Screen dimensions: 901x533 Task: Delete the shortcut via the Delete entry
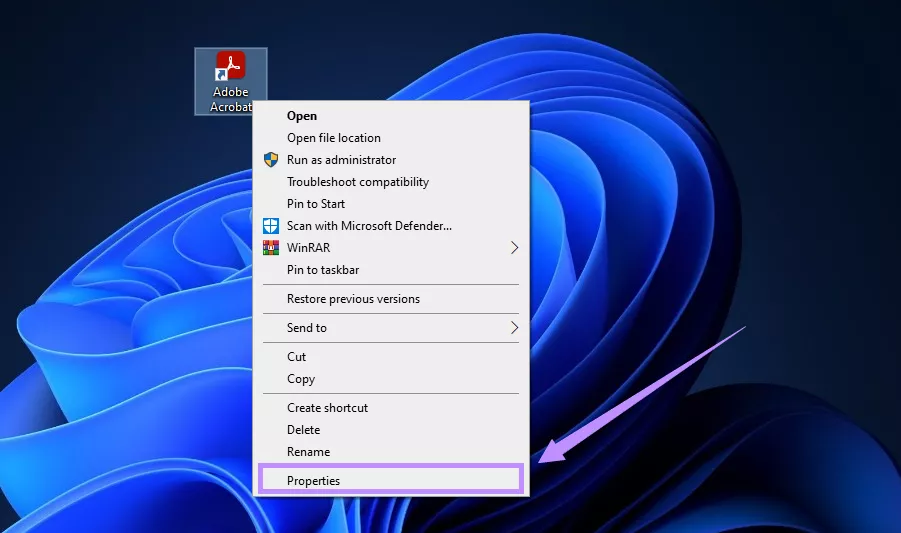pos(304,430)
